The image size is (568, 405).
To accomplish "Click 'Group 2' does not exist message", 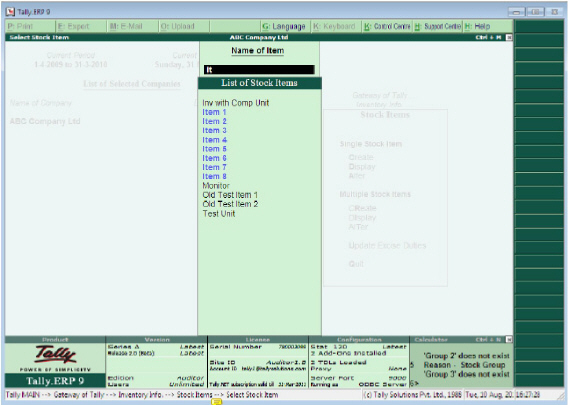I will 467,356.
